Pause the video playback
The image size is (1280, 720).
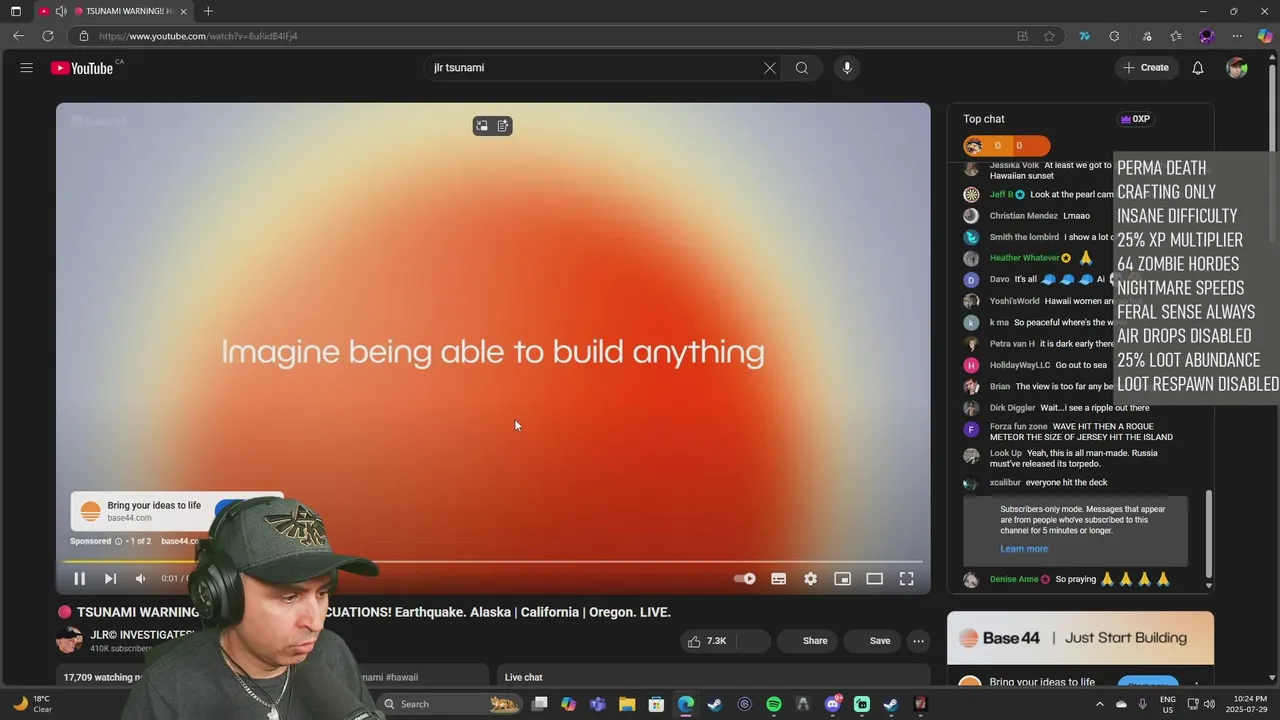tap(79, 578)
